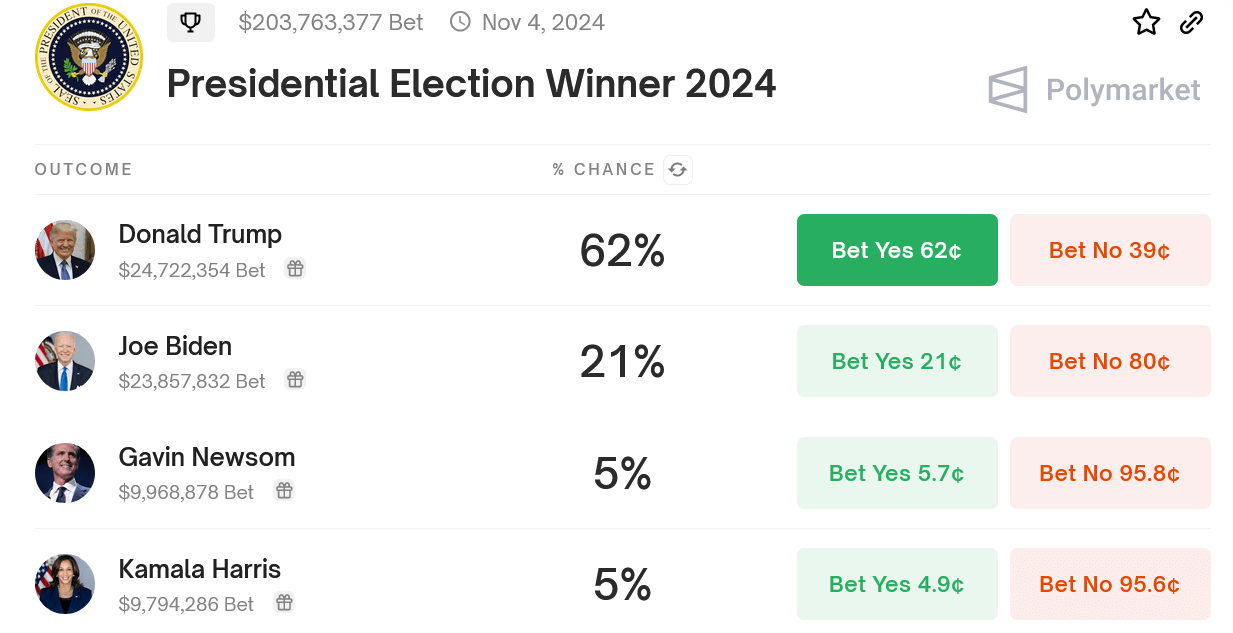Bet Yes 5.7¢ on Gavin Newsom

coord(897,473)
